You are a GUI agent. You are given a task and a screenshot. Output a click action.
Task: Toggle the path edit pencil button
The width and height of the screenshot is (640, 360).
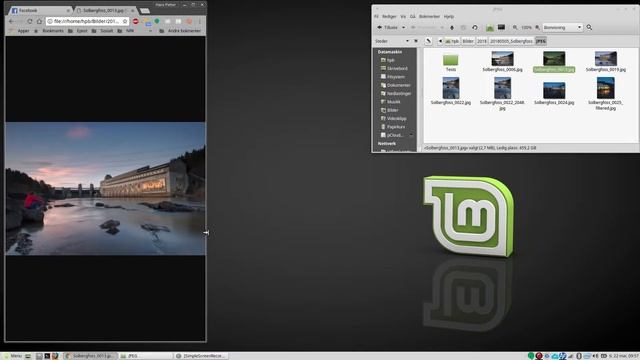click(428, 41)
